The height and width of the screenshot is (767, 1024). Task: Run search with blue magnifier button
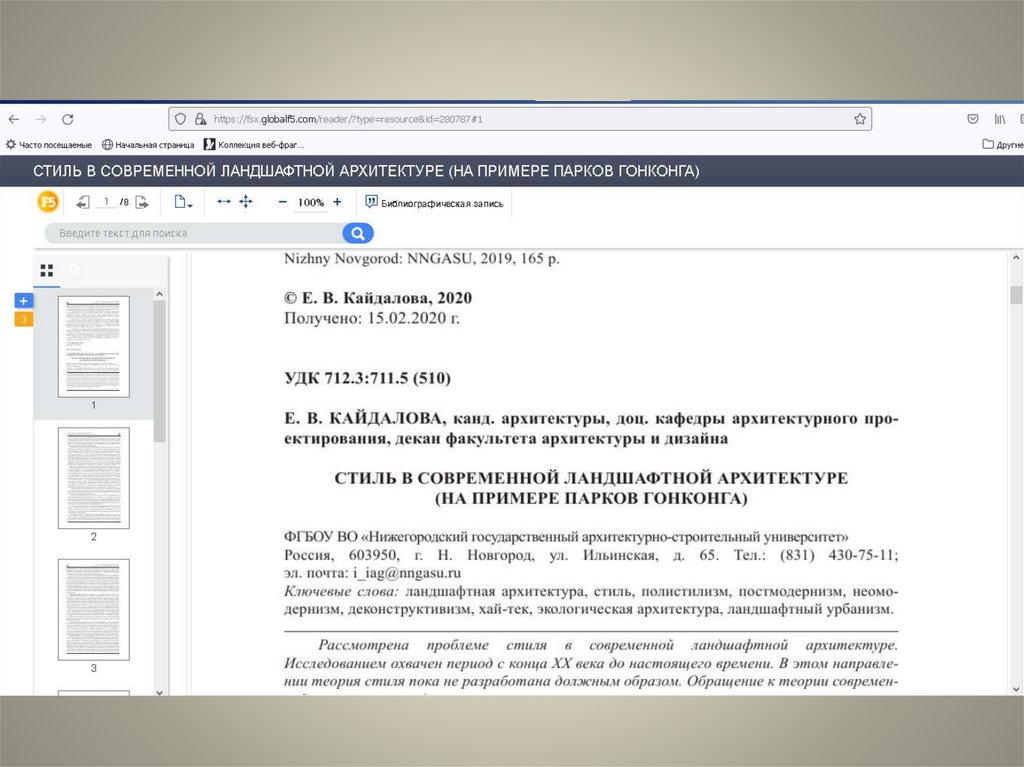point(358,233)
